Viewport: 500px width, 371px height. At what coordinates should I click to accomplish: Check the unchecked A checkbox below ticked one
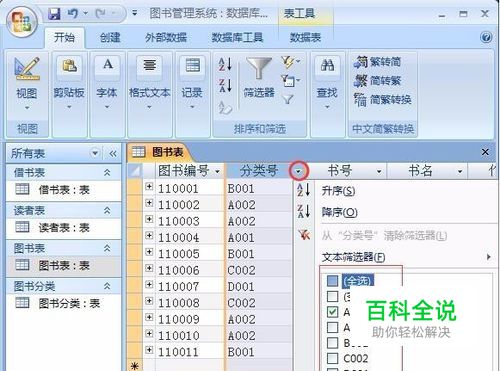[332, 327]
